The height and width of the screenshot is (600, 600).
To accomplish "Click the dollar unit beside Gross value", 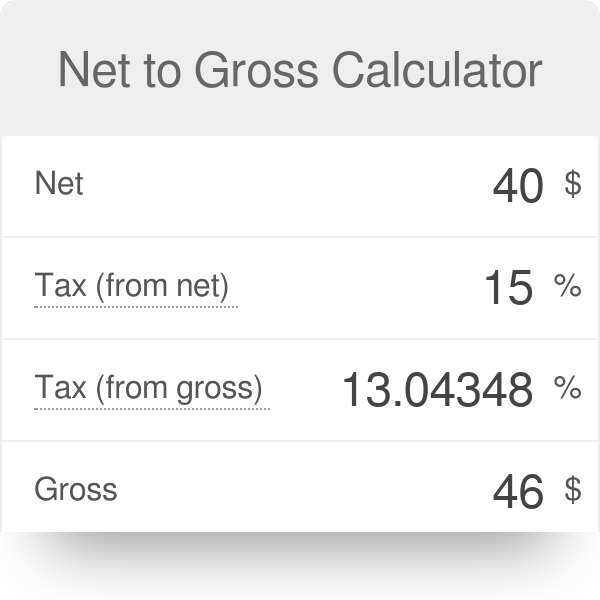I will pyautogui.click(x=572, y=489).
